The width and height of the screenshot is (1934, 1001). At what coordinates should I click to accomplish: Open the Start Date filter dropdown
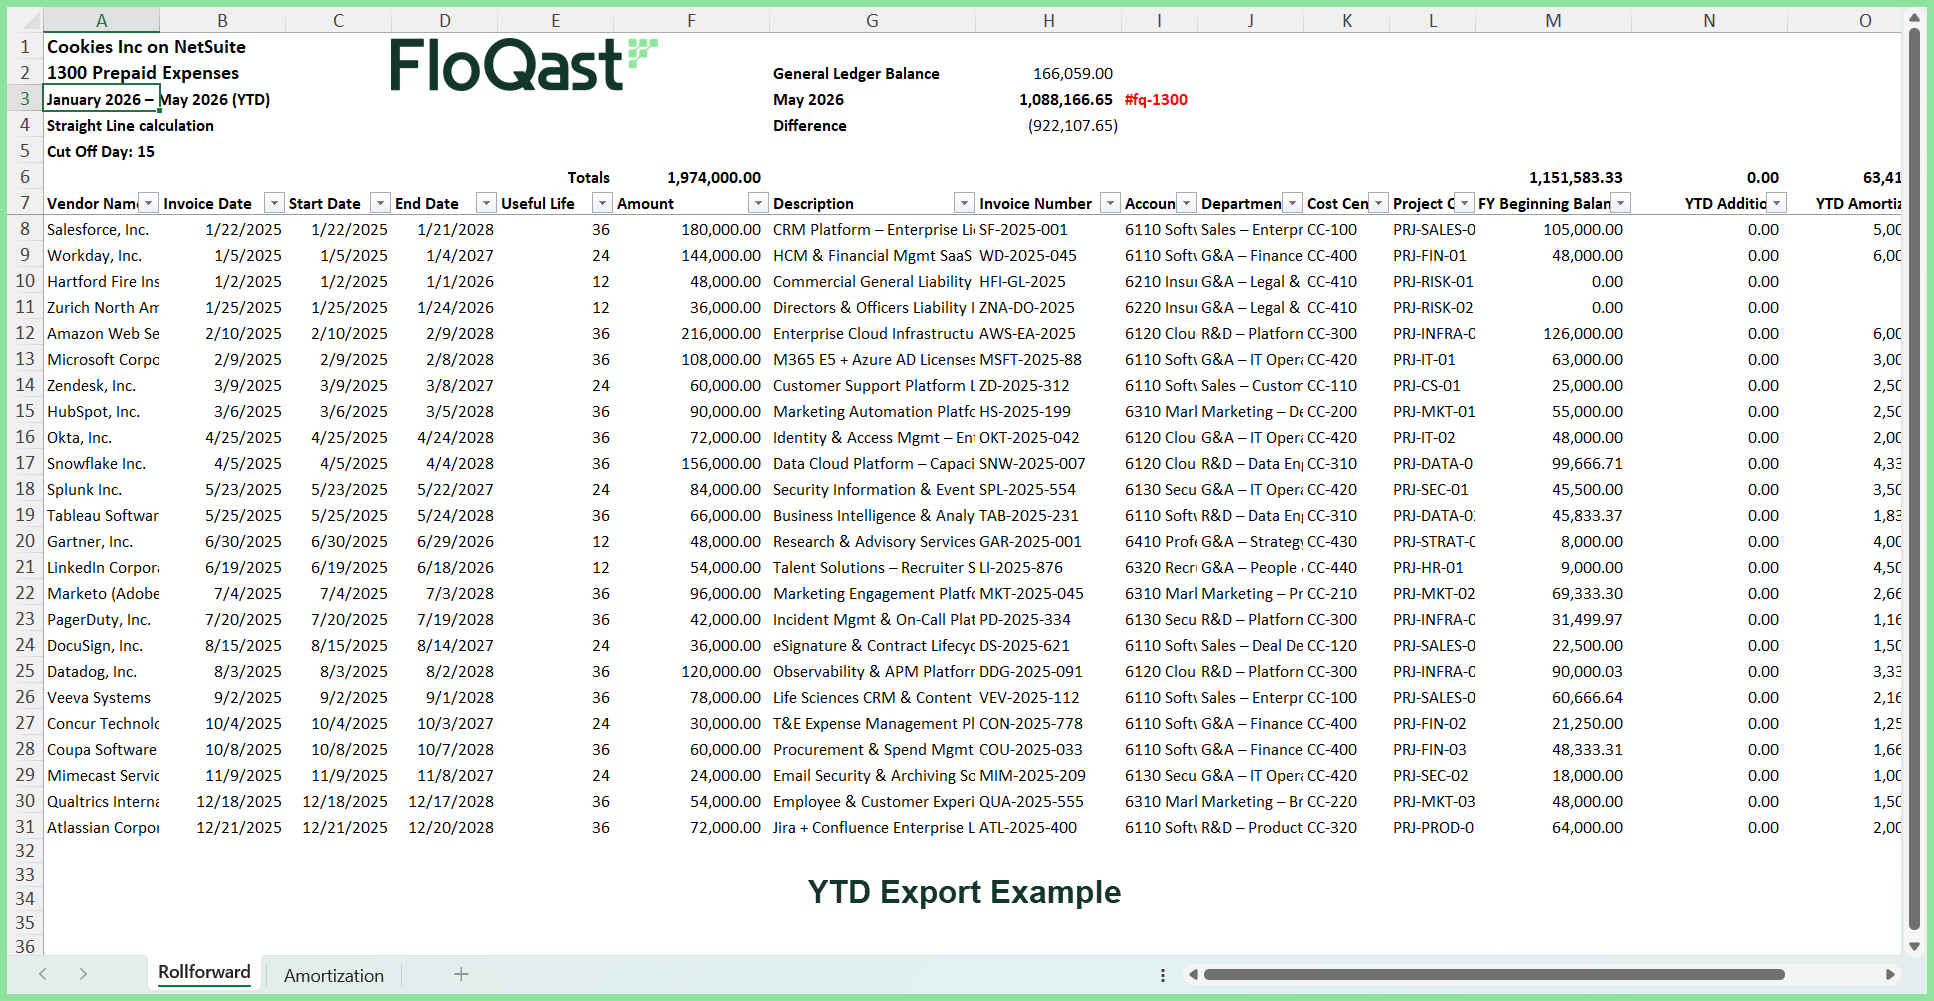[x=380, y=203]
